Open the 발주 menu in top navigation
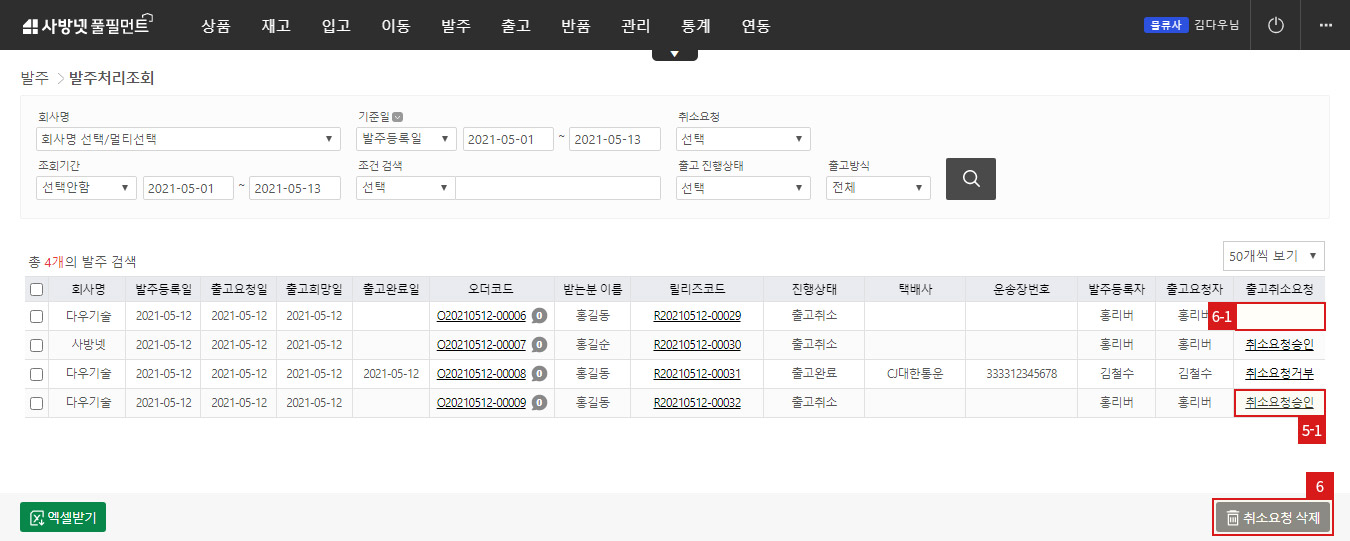The width and height of the screenshot is (1350, 541). (x=455, y=26)
